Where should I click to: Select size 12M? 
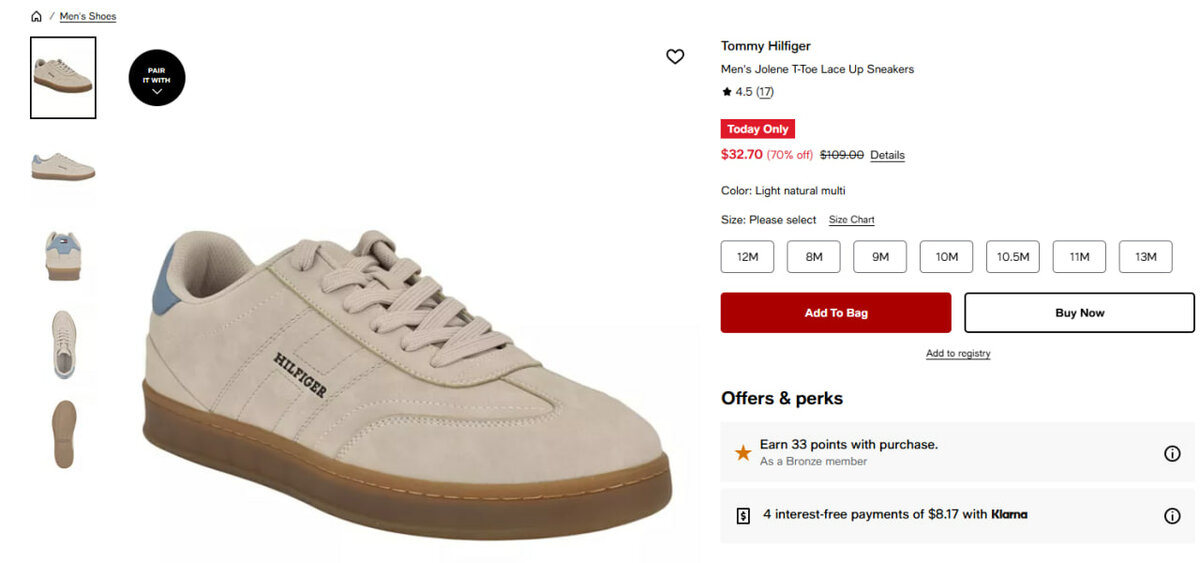747,257
